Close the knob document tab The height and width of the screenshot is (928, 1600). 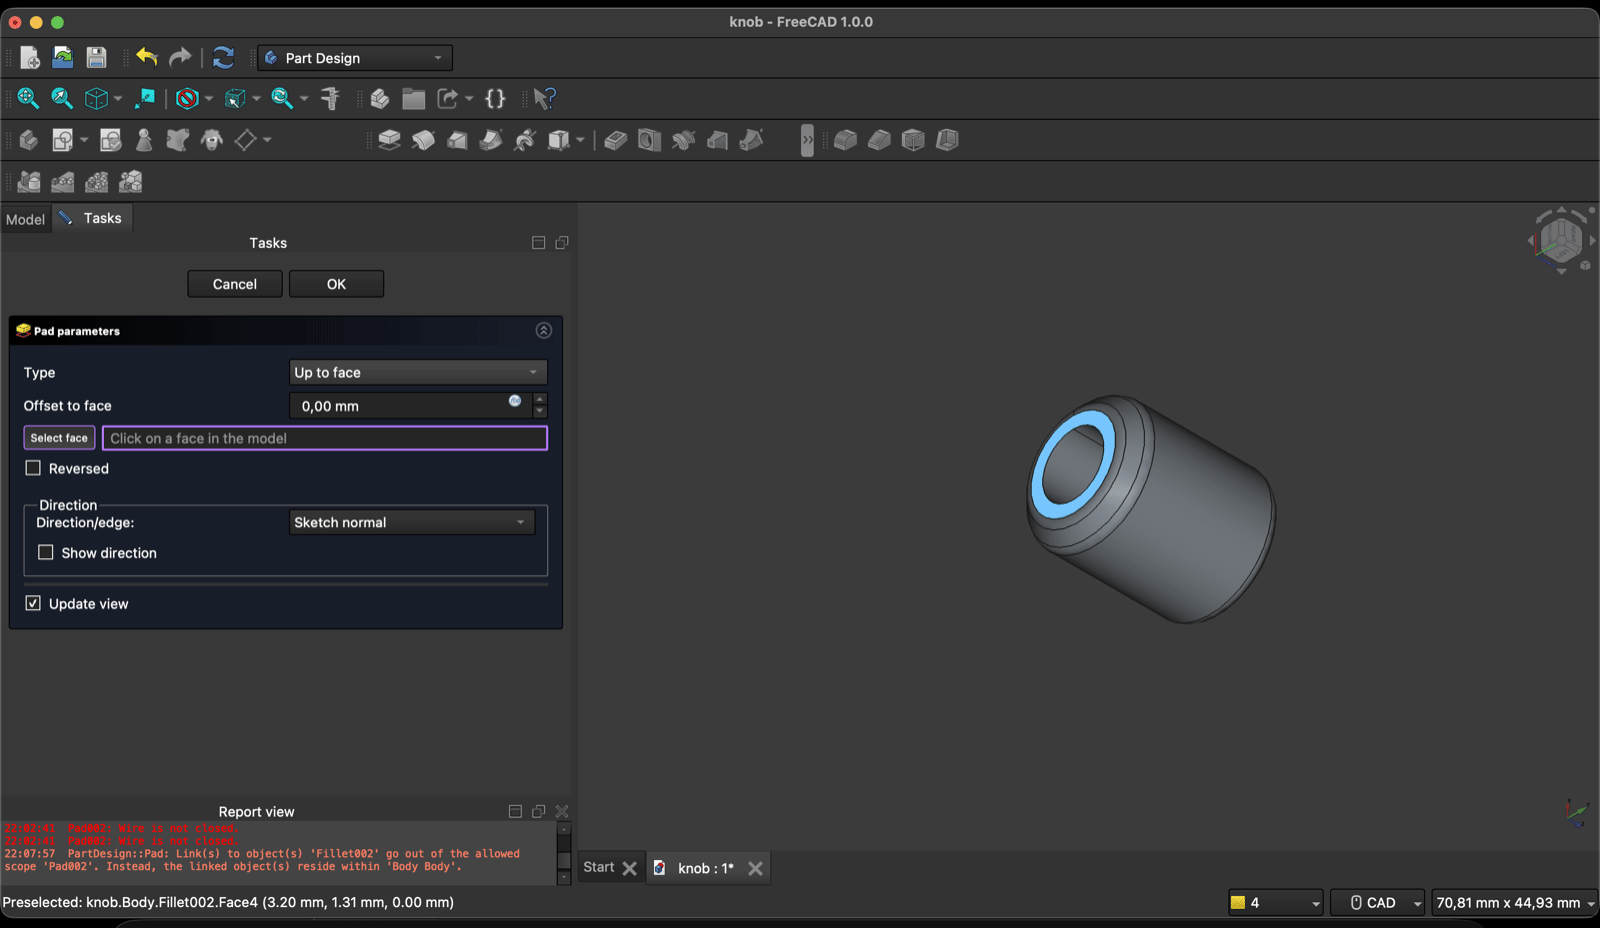click(756, 868)
